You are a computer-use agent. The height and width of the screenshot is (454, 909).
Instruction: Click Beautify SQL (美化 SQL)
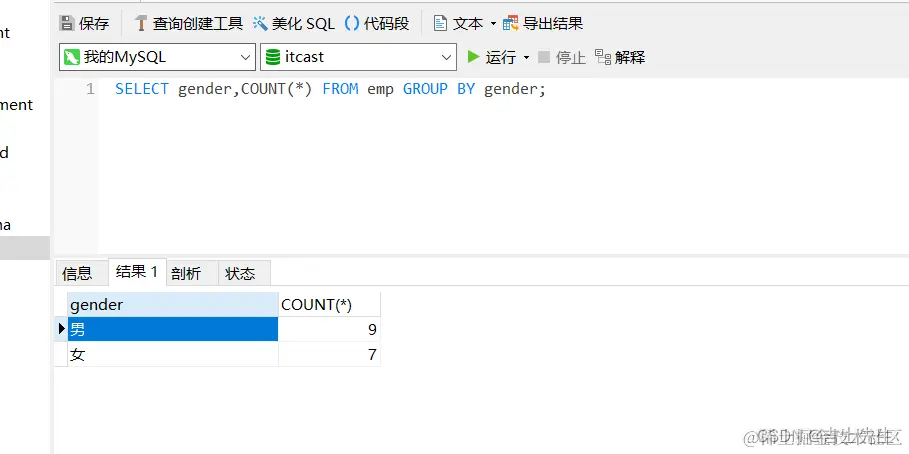tap(294, 23)
